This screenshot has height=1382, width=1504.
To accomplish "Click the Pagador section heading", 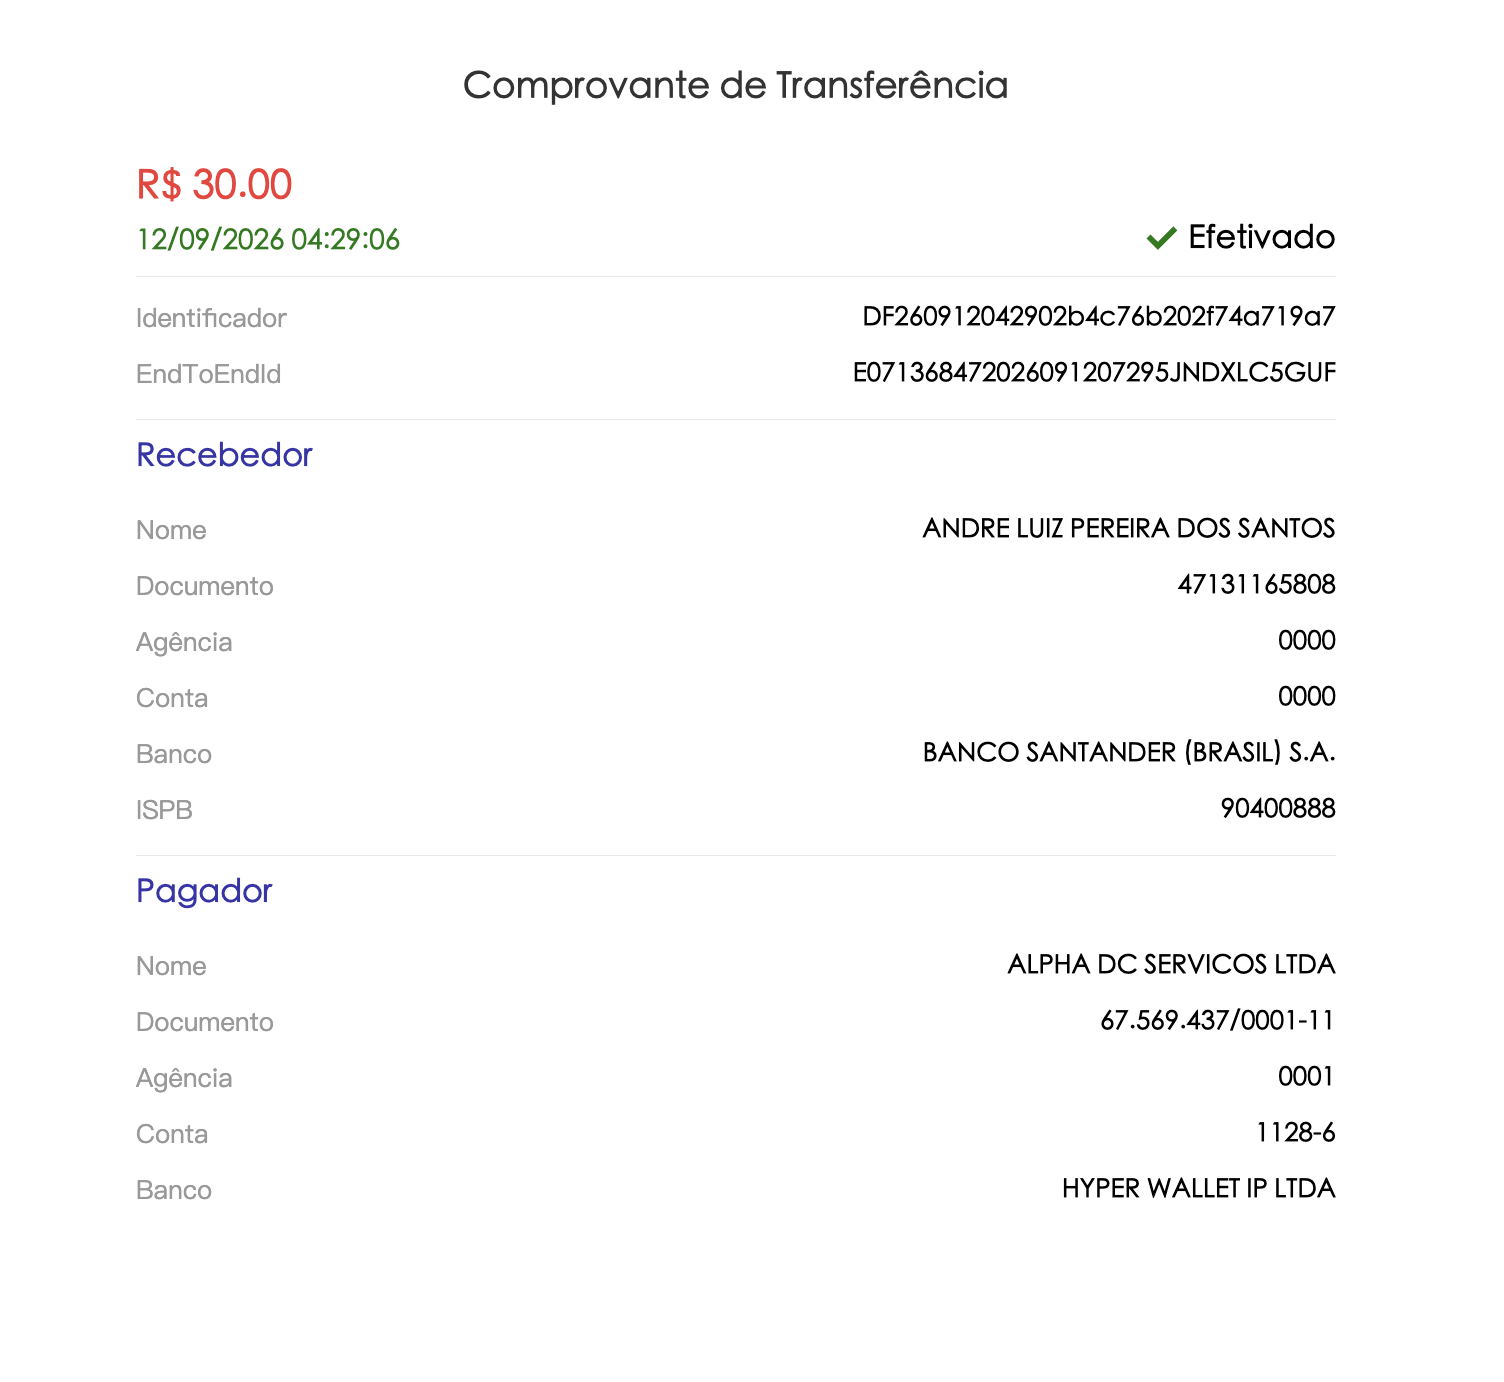I will (204, 891).
